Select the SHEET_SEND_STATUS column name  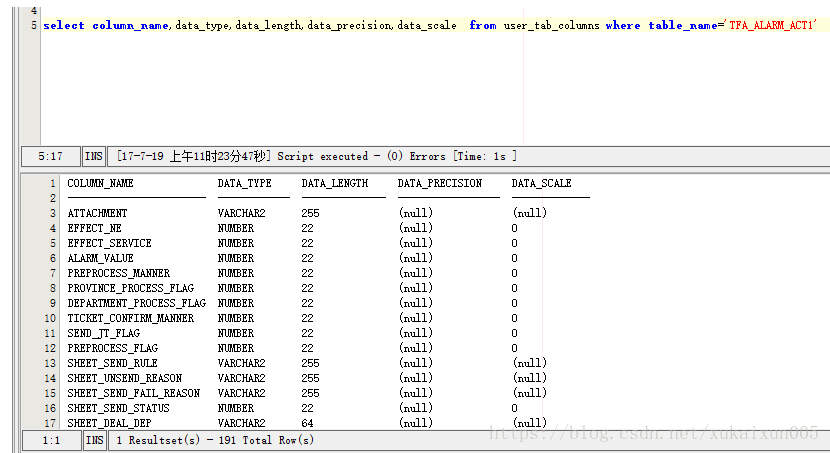coord(118,408)
